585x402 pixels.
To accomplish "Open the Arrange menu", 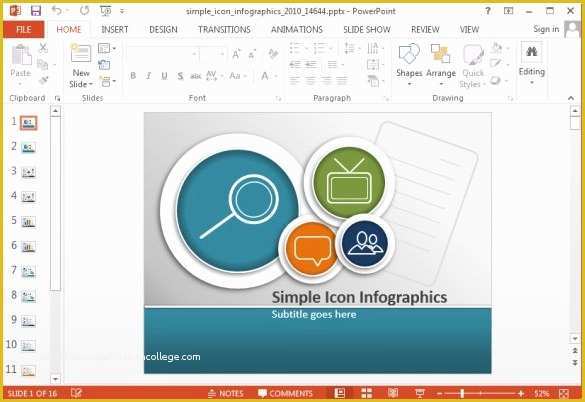I will tap(441, 65).
